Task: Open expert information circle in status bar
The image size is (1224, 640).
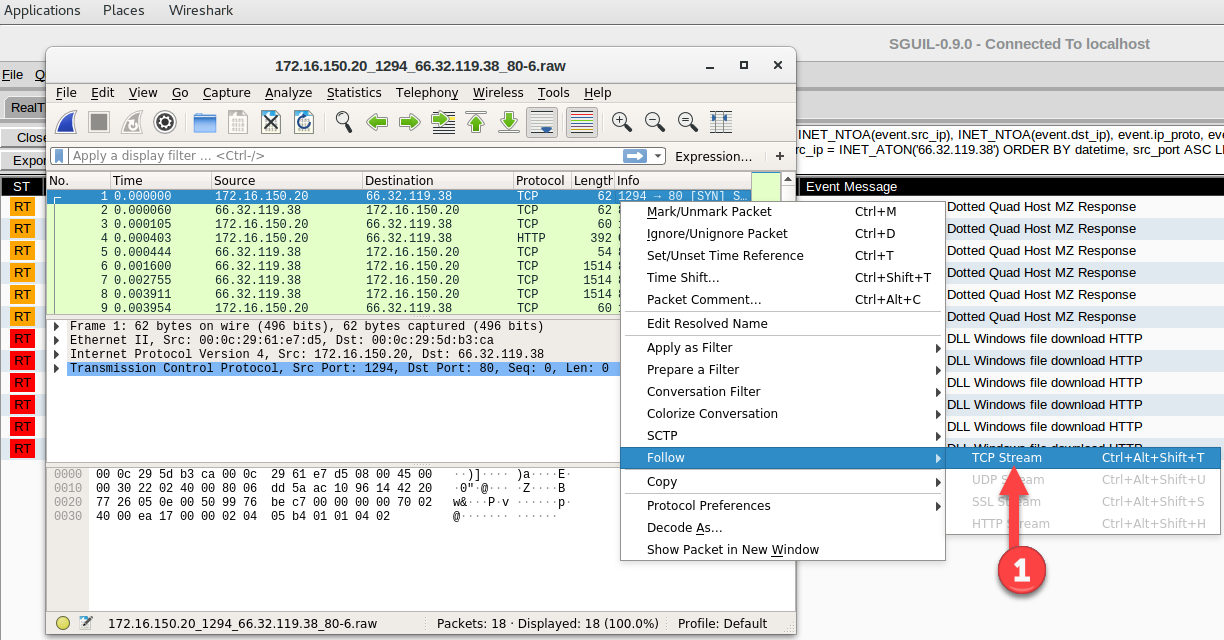Action: click(x=63, y=623)
